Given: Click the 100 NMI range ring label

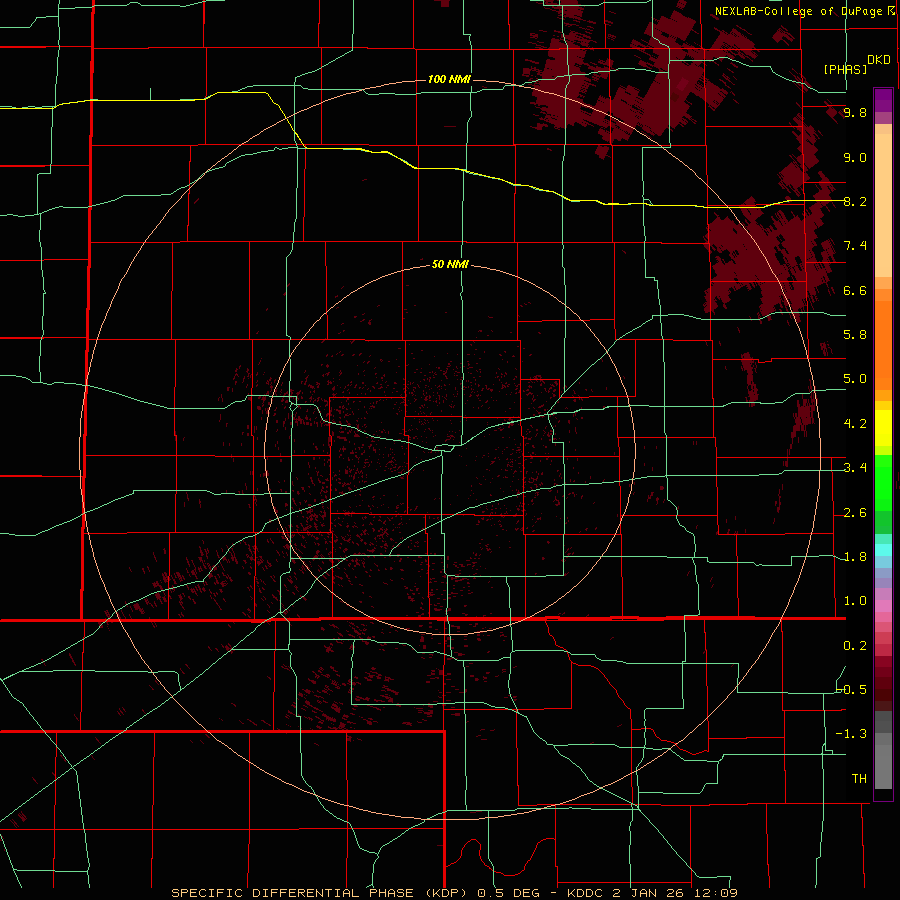Looking at the screenshot, I should click(x=449, y=79).
